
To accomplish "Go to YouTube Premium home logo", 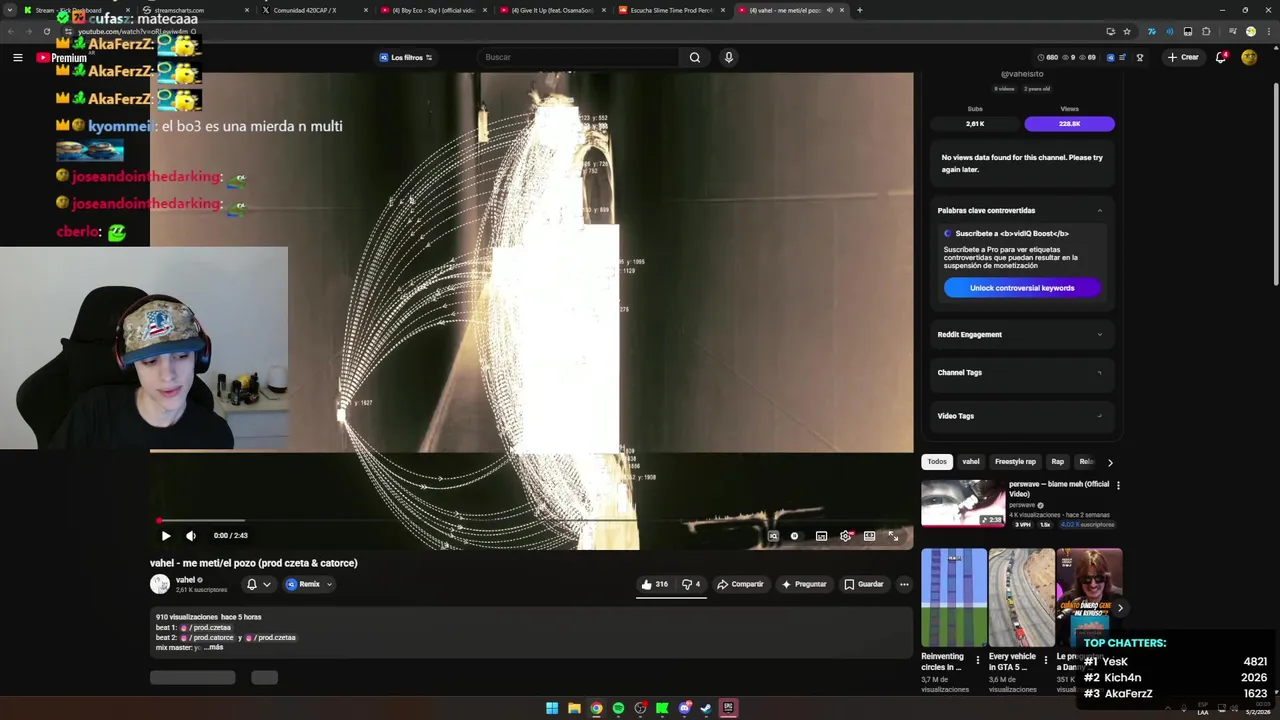I will point(61,57).
